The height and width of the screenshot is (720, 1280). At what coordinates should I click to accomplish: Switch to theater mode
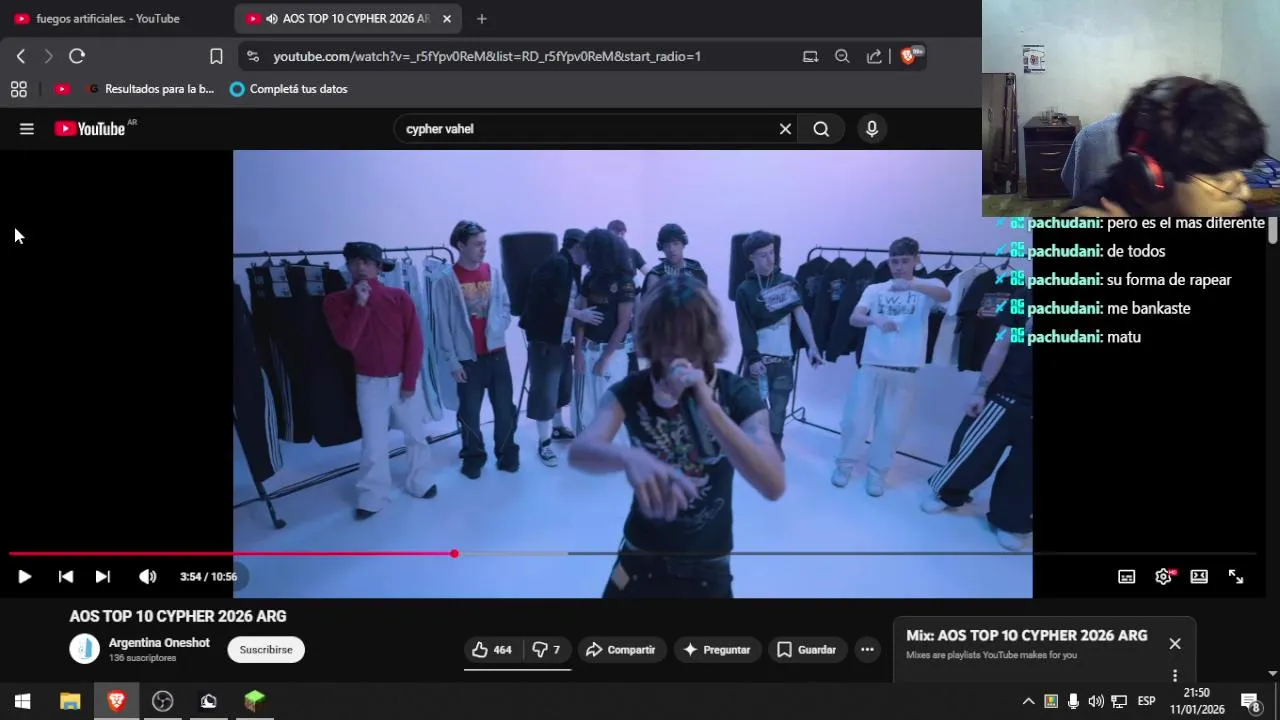(1199, 577)
